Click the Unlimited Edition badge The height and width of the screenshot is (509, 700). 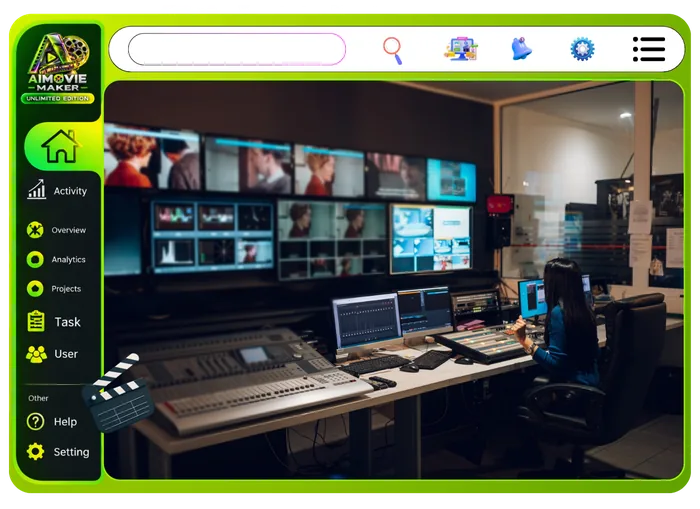pos(58,98)
